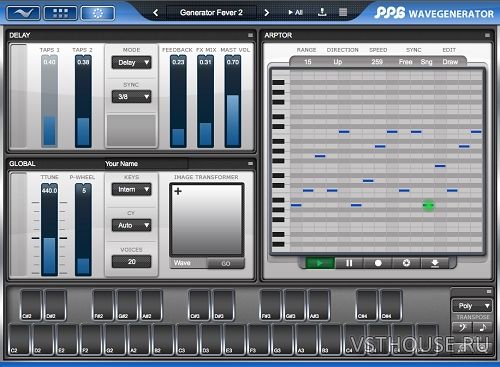Open the CY Auto dropdown

tap(132, 225)
